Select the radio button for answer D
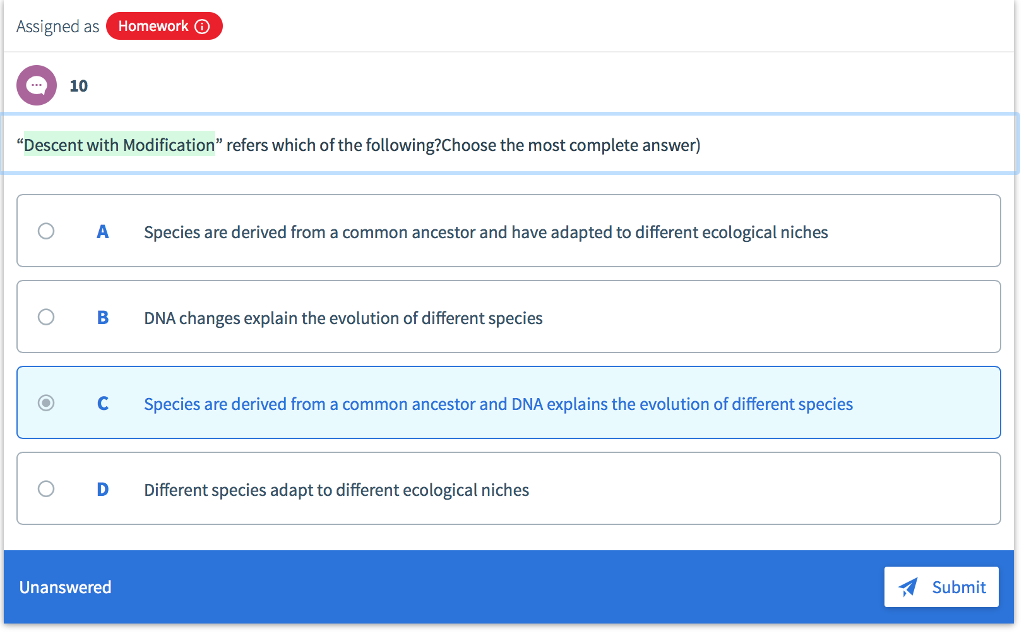This screenshot has height=633, width=1024. [45, 488]
